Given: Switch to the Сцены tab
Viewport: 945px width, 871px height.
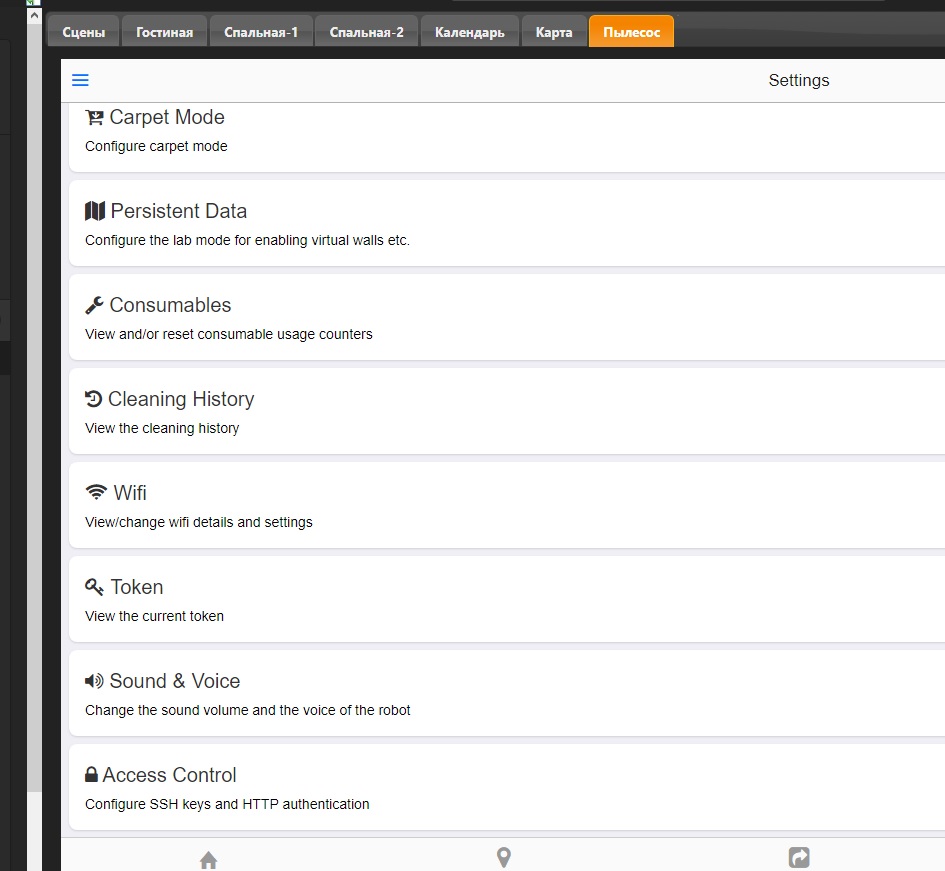Looking at the screenshot, I should (x=84, y=32).
